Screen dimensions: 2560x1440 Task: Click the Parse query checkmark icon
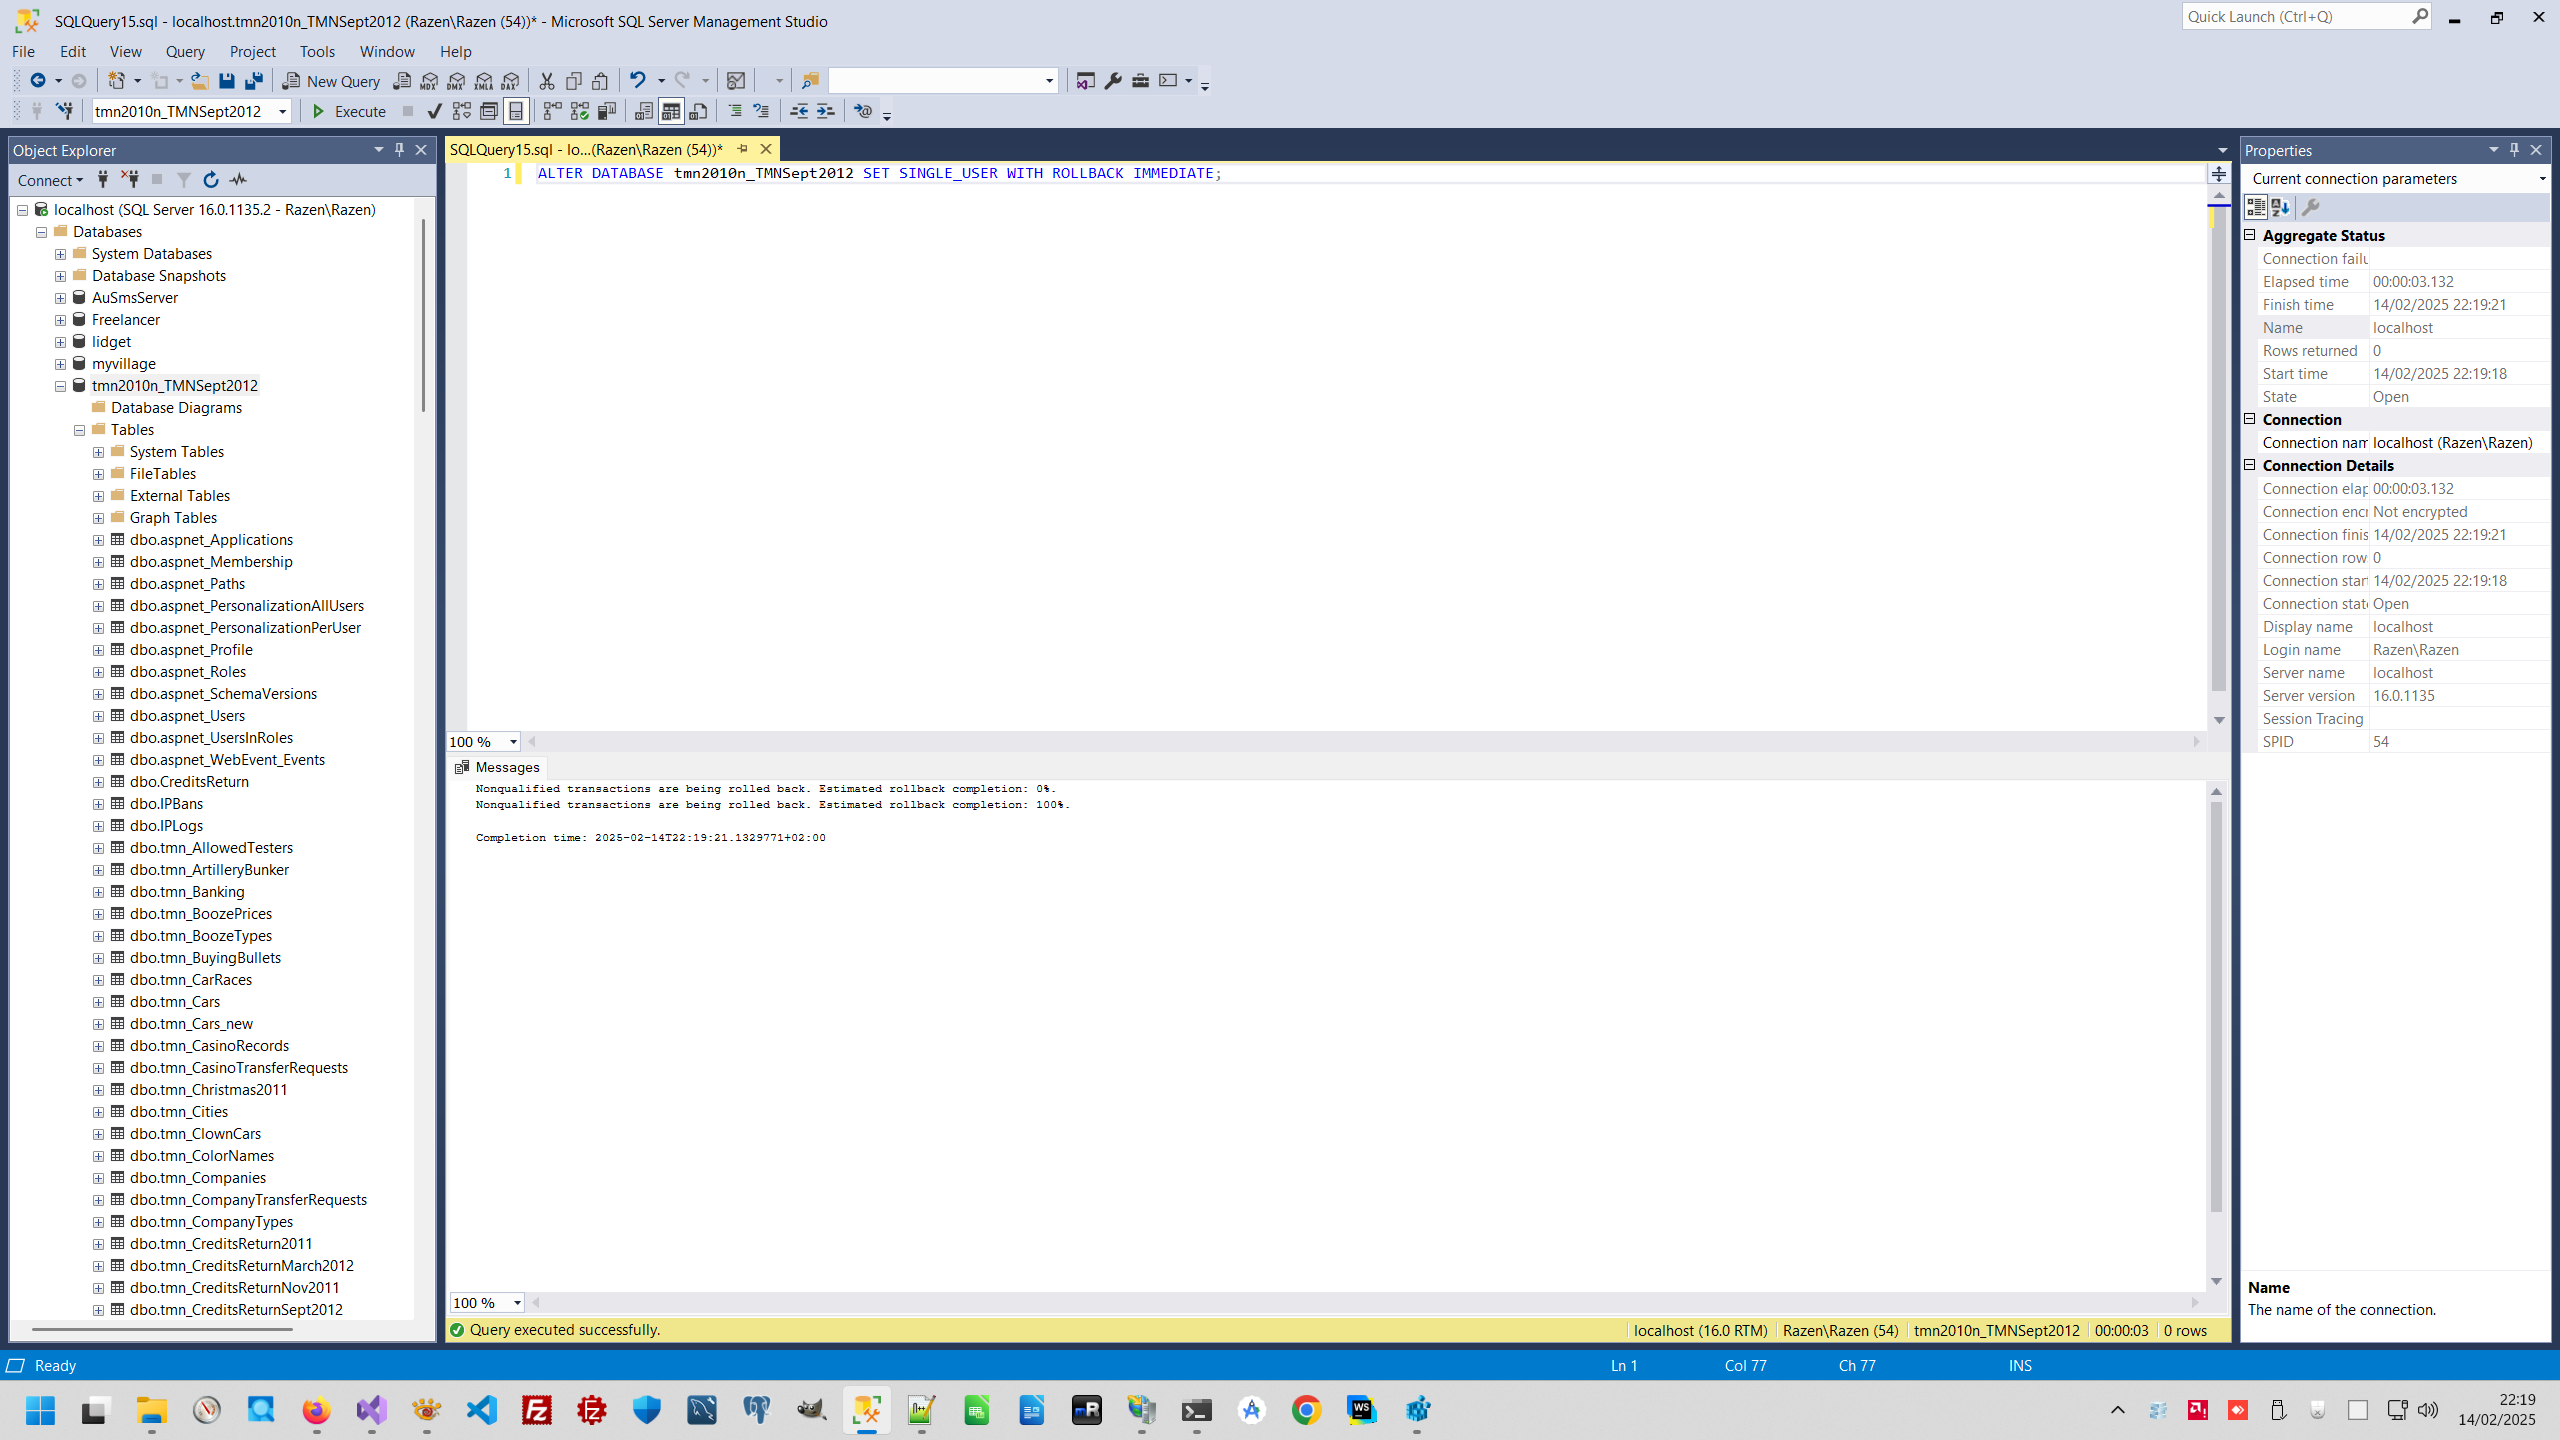434,111
